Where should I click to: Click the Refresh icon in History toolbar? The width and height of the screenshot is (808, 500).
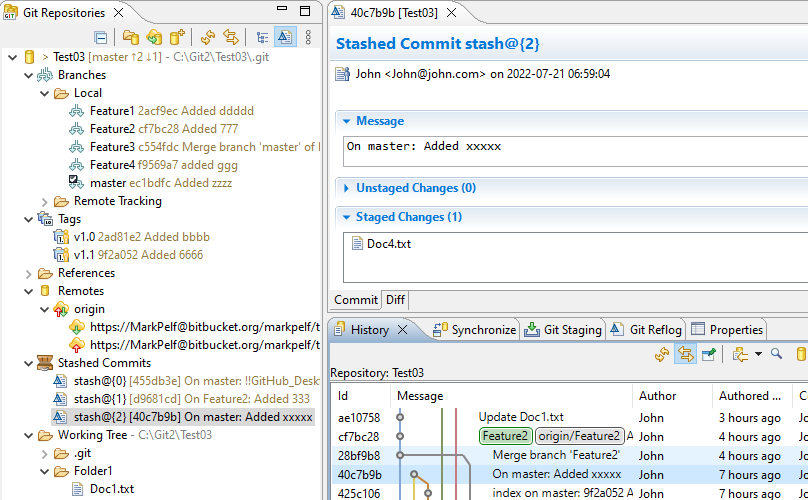tap(662, 354)
